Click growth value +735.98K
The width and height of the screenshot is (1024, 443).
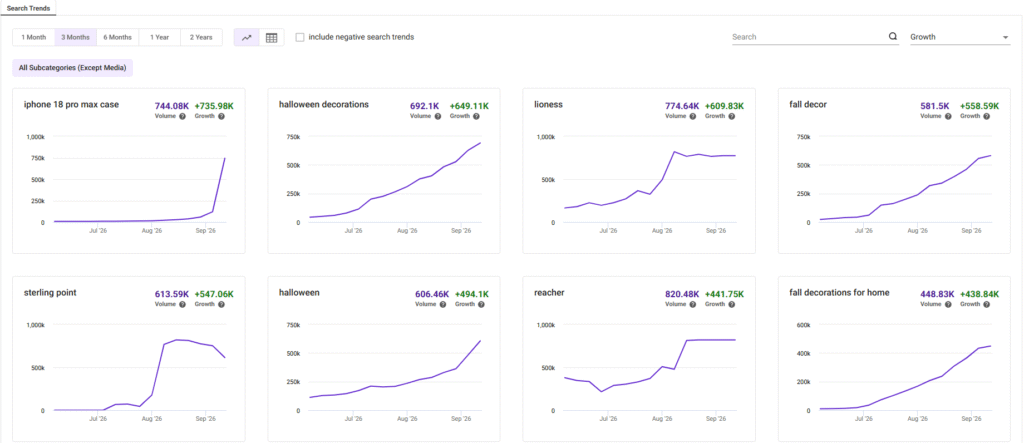click(214, 106)
